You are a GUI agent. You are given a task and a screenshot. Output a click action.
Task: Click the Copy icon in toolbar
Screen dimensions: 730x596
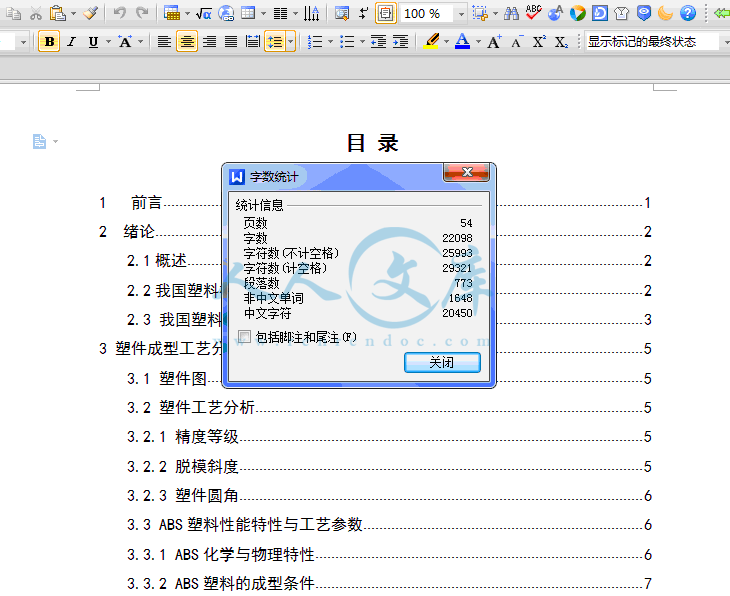[14, 14]
